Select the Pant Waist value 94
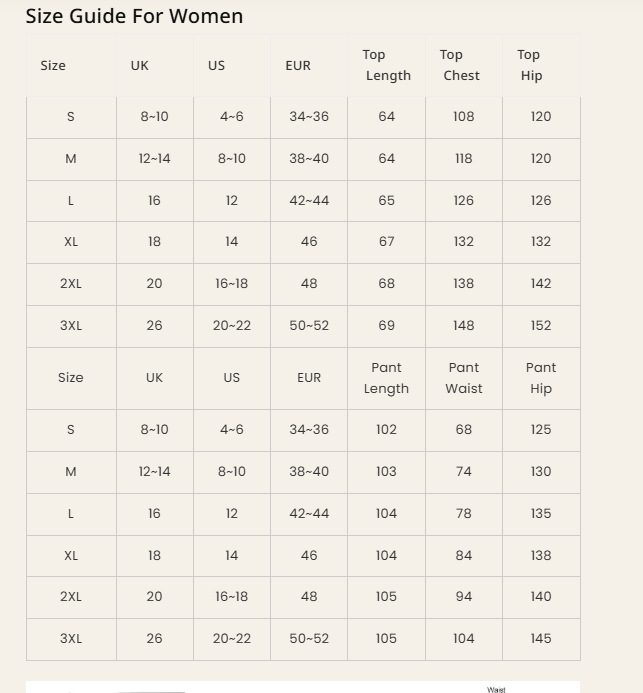The image size is (643, 693). click(x=464, y=597)
